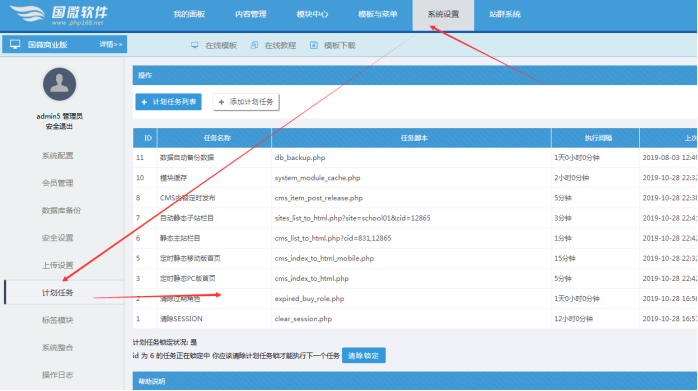Image resolution: width=698 pixels, height=391 pixels.
Task: Click the 模板下载 download icon
Action: coord(314,45)
